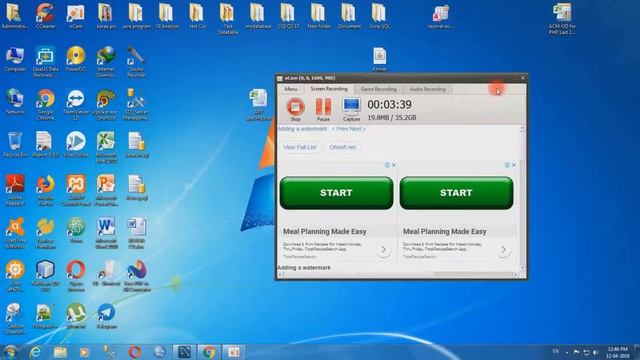Open the taskbar clock and date
Viewport: 640px width, 360px height.
618,352
